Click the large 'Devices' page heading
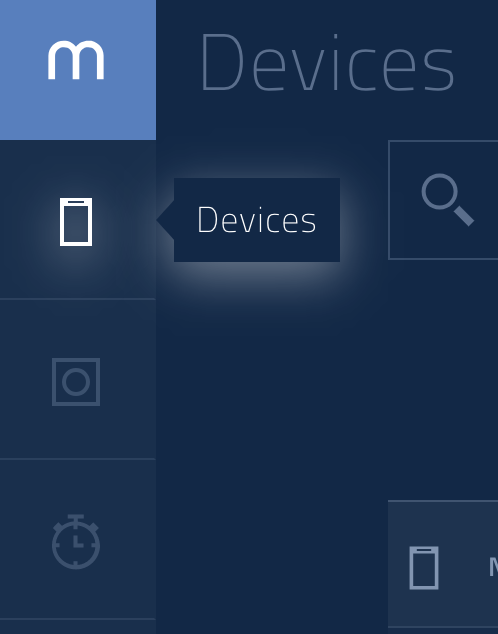The image size is (498, 634). [x=328, y=63]
